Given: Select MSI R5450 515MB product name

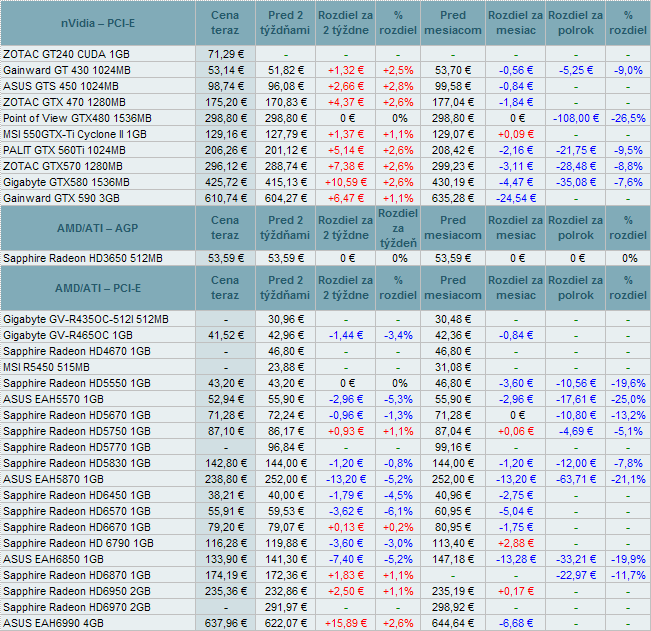Looking at the screenshot, I should coord(46,367).
